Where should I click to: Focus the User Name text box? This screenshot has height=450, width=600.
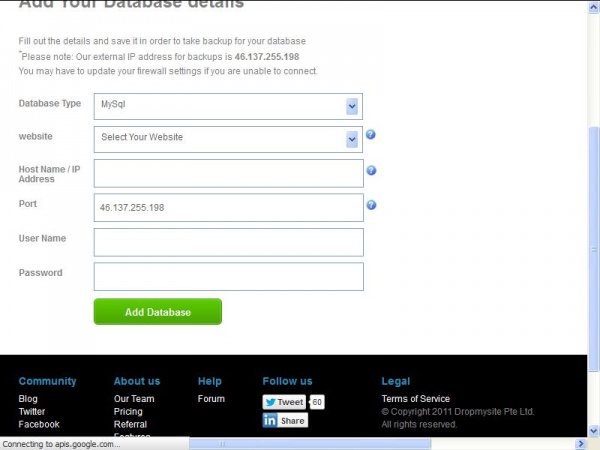[x=228, y=242]
